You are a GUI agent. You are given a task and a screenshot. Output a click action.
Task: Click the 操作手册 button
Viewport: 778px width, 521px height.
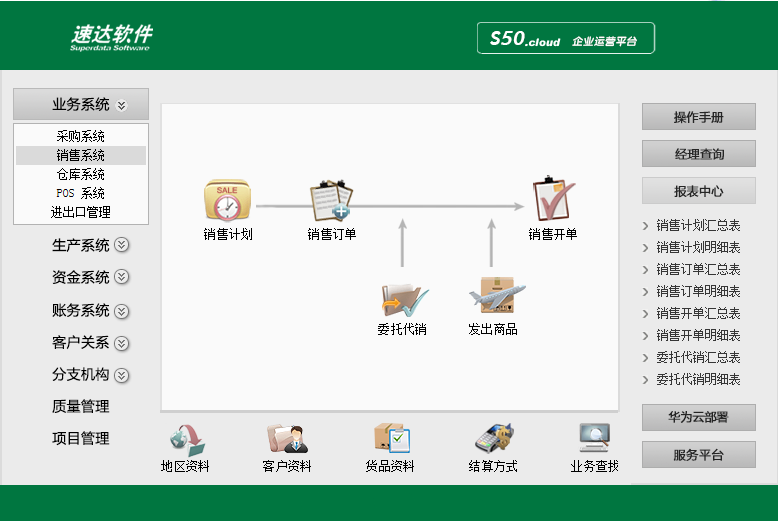point(699,117)
